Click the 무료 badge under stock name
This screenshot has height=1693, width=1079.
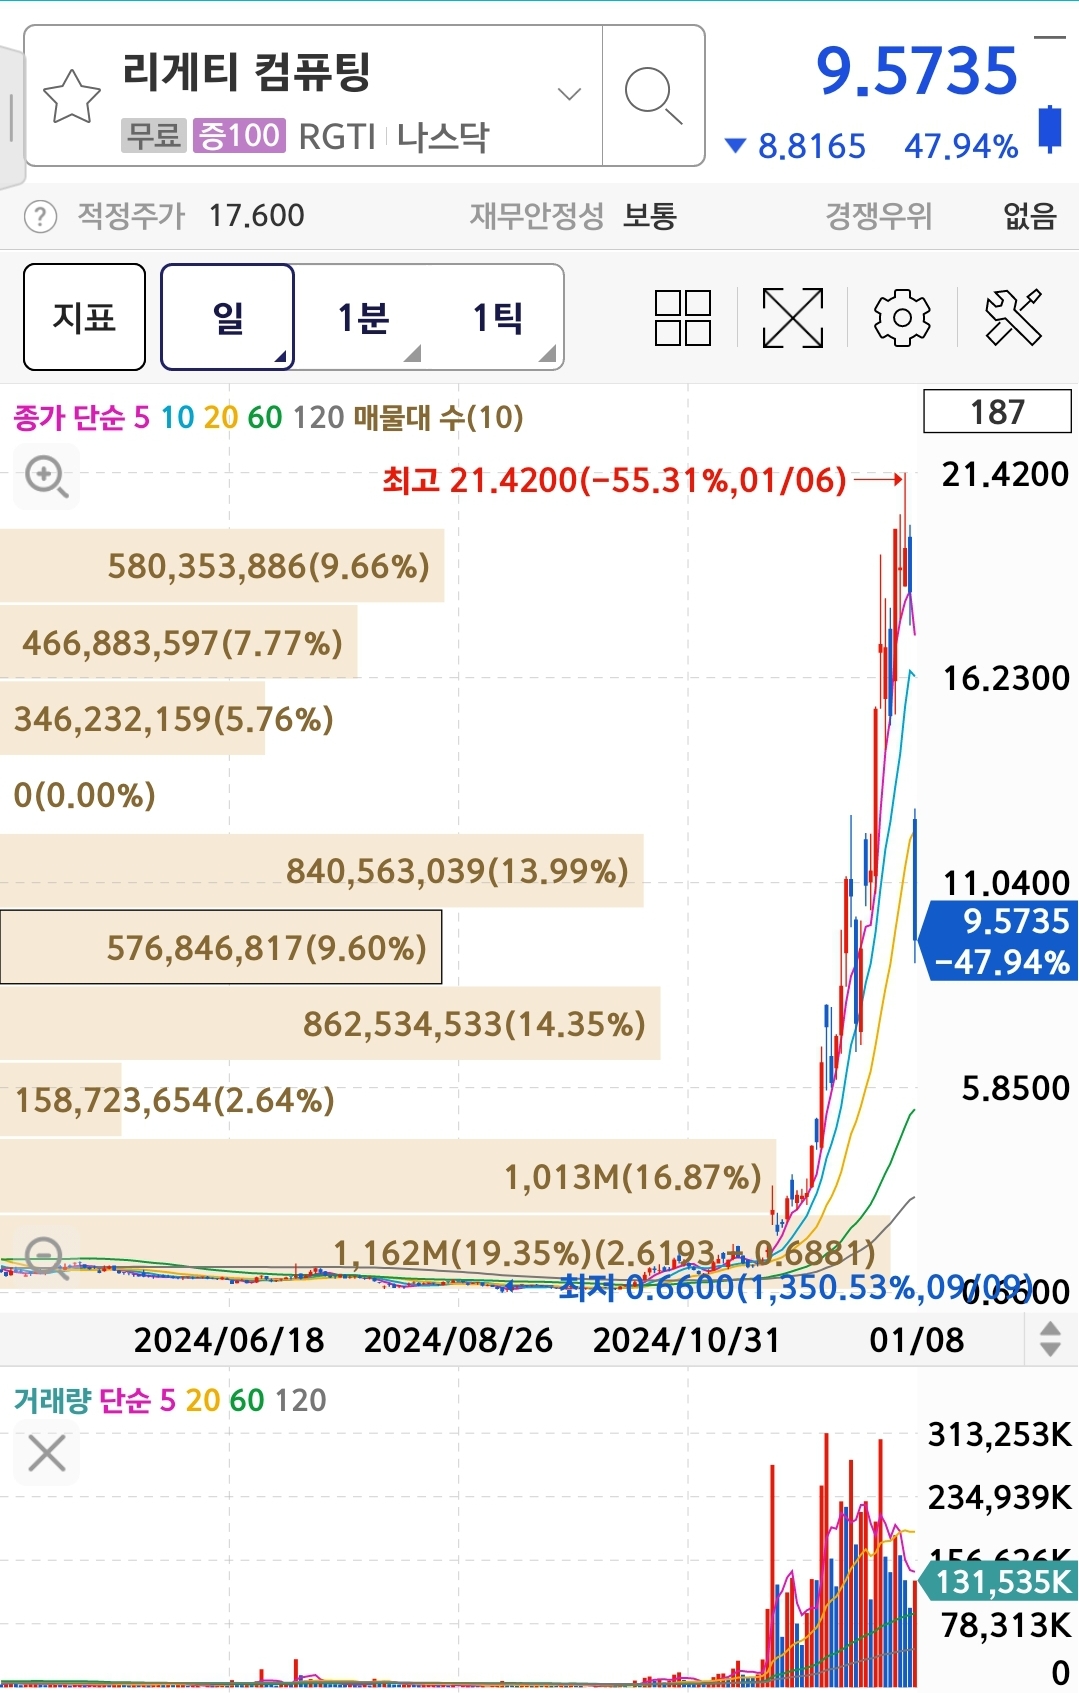pyautogui.click(x=154, y=135)
